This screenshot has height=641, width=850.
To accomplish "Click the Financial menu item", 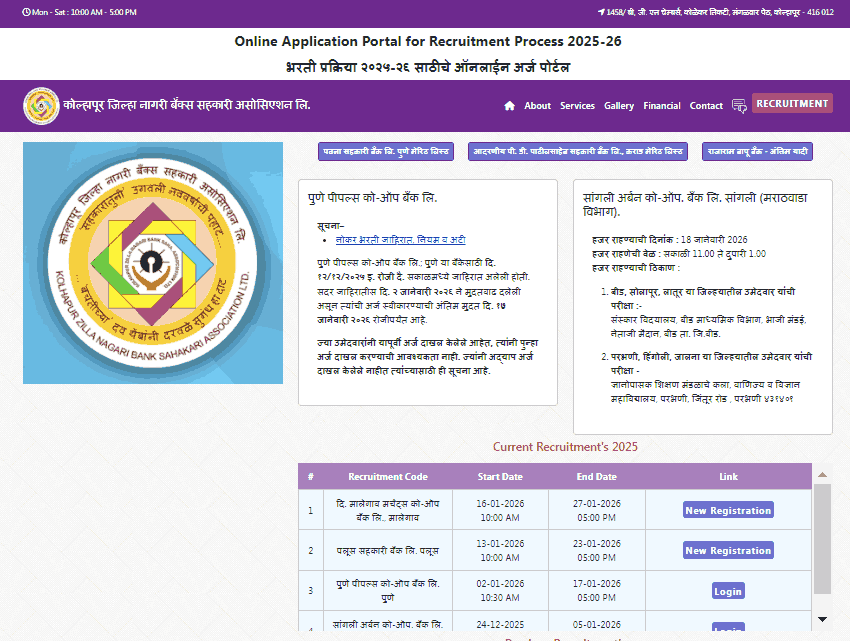I will click(x=661, y=105).
